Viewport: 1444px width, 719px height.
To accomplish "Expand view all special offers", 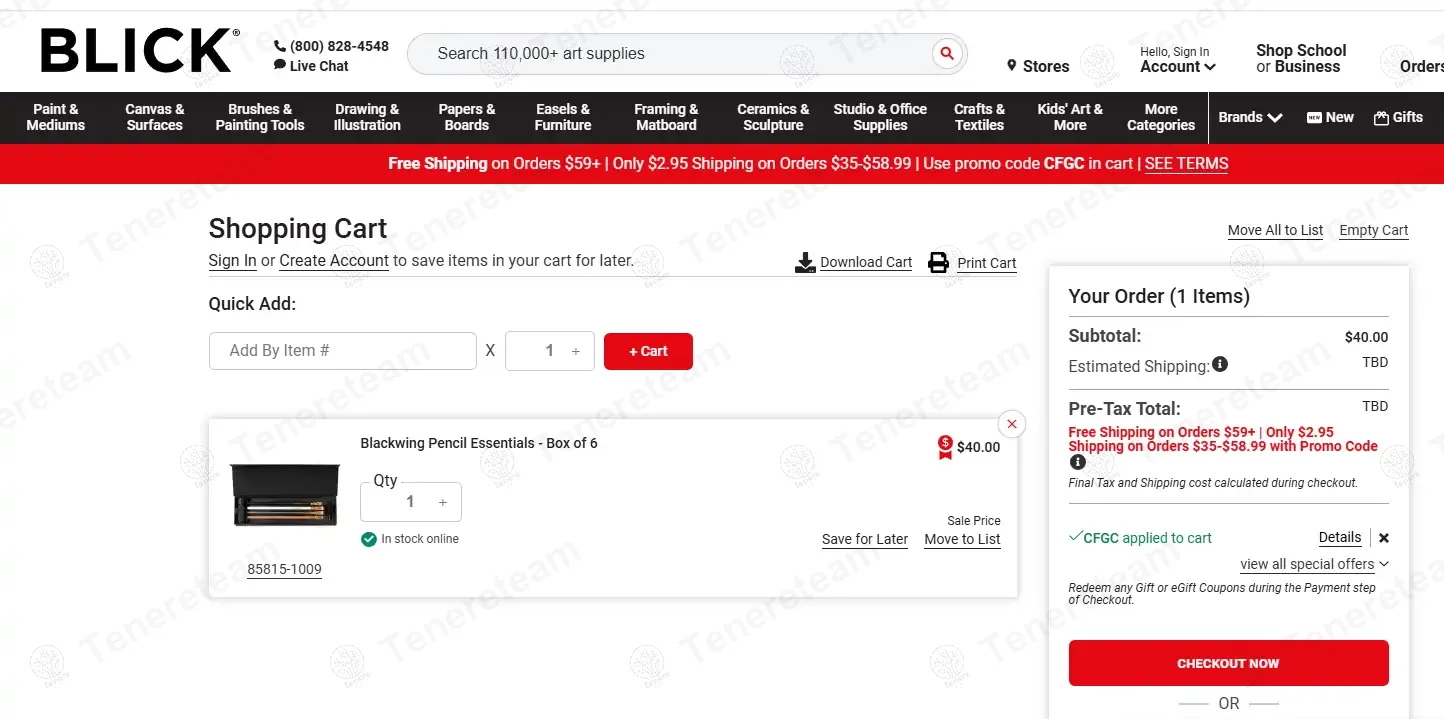I will [x=1314, y=564].
